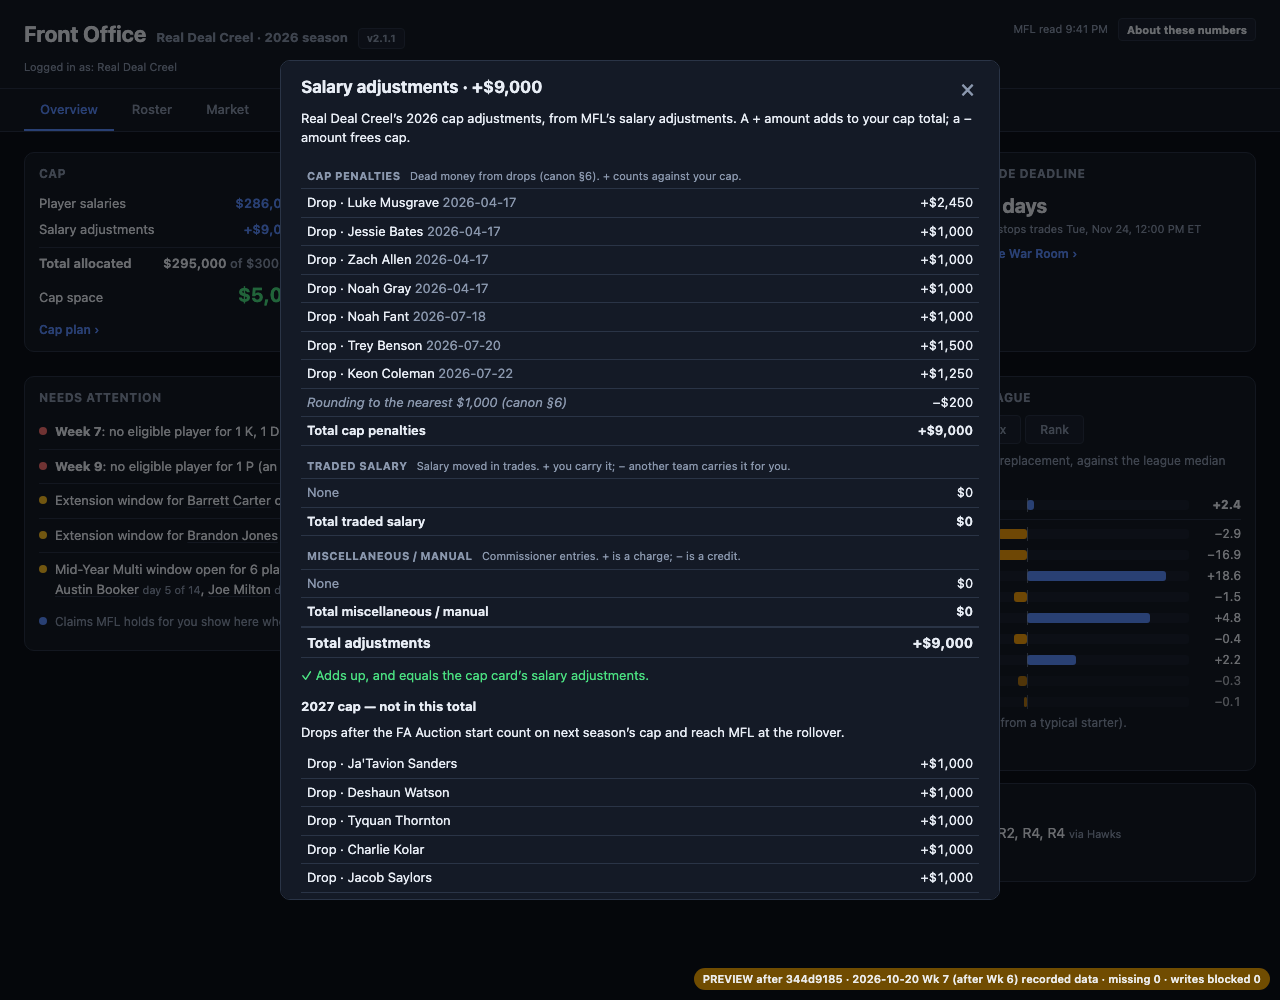
Task: Click the v2.1.1 version badge
Action: click(382, 38)
